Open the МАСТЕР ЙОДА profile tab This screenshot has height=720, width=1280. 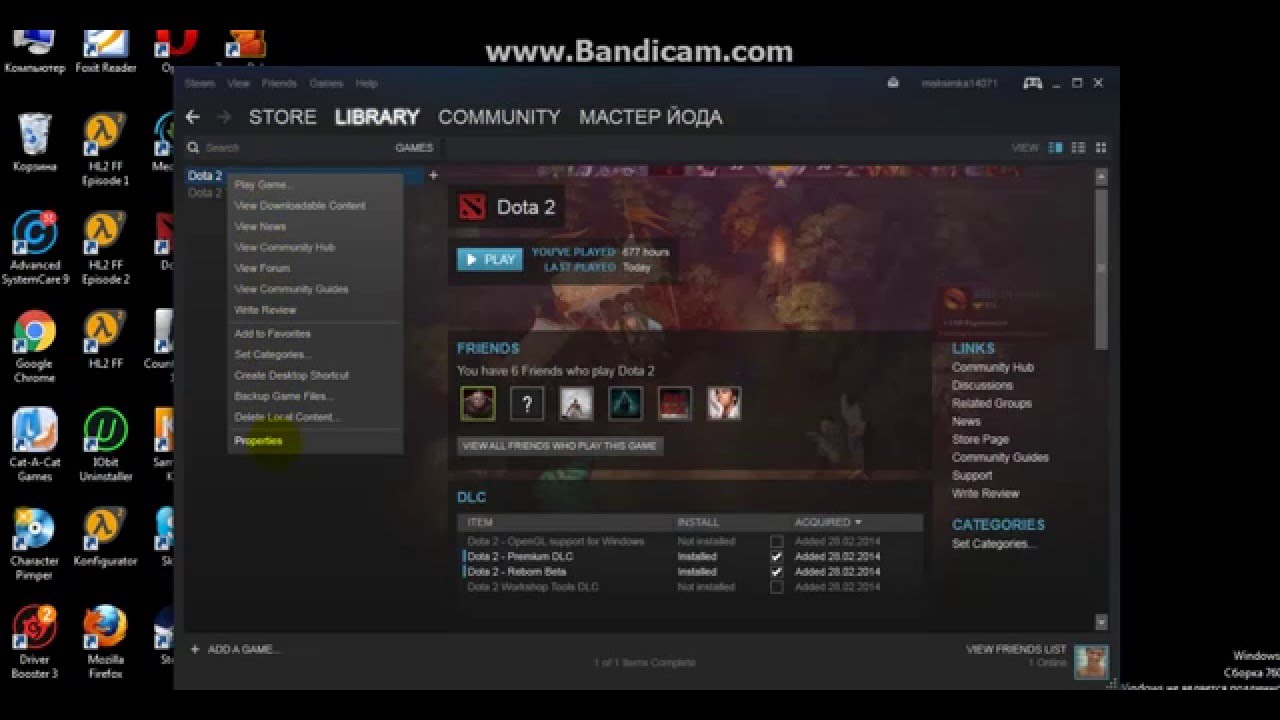pos(650,117)
